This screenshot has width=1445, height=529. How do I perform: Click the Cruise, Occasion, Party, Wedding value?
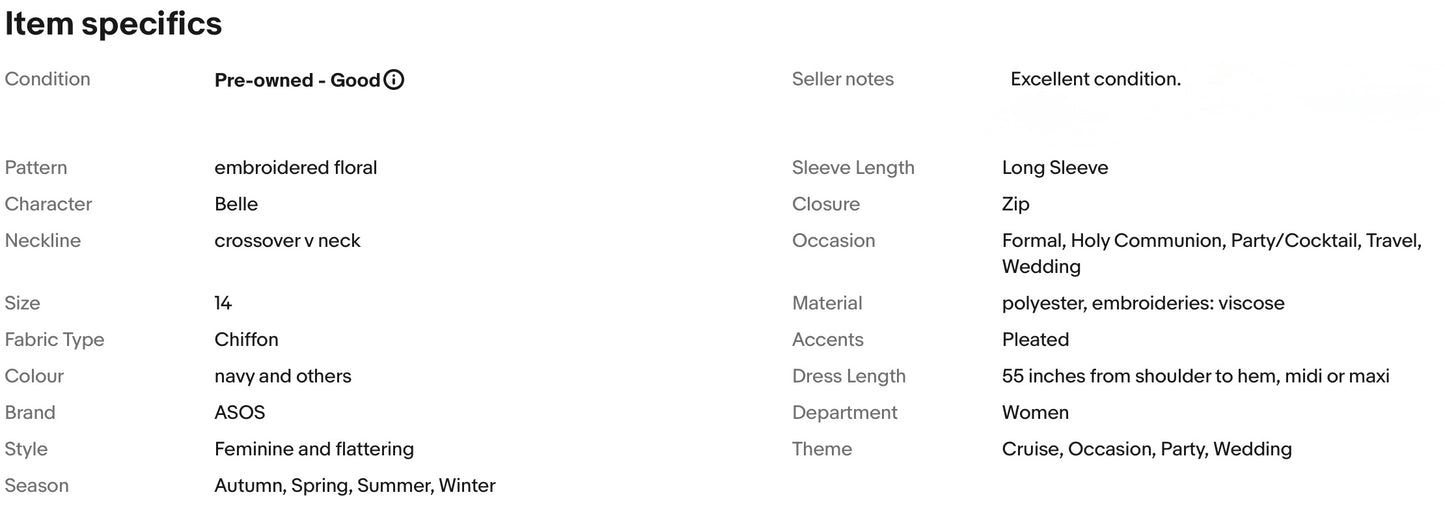tap(1146, 449)
